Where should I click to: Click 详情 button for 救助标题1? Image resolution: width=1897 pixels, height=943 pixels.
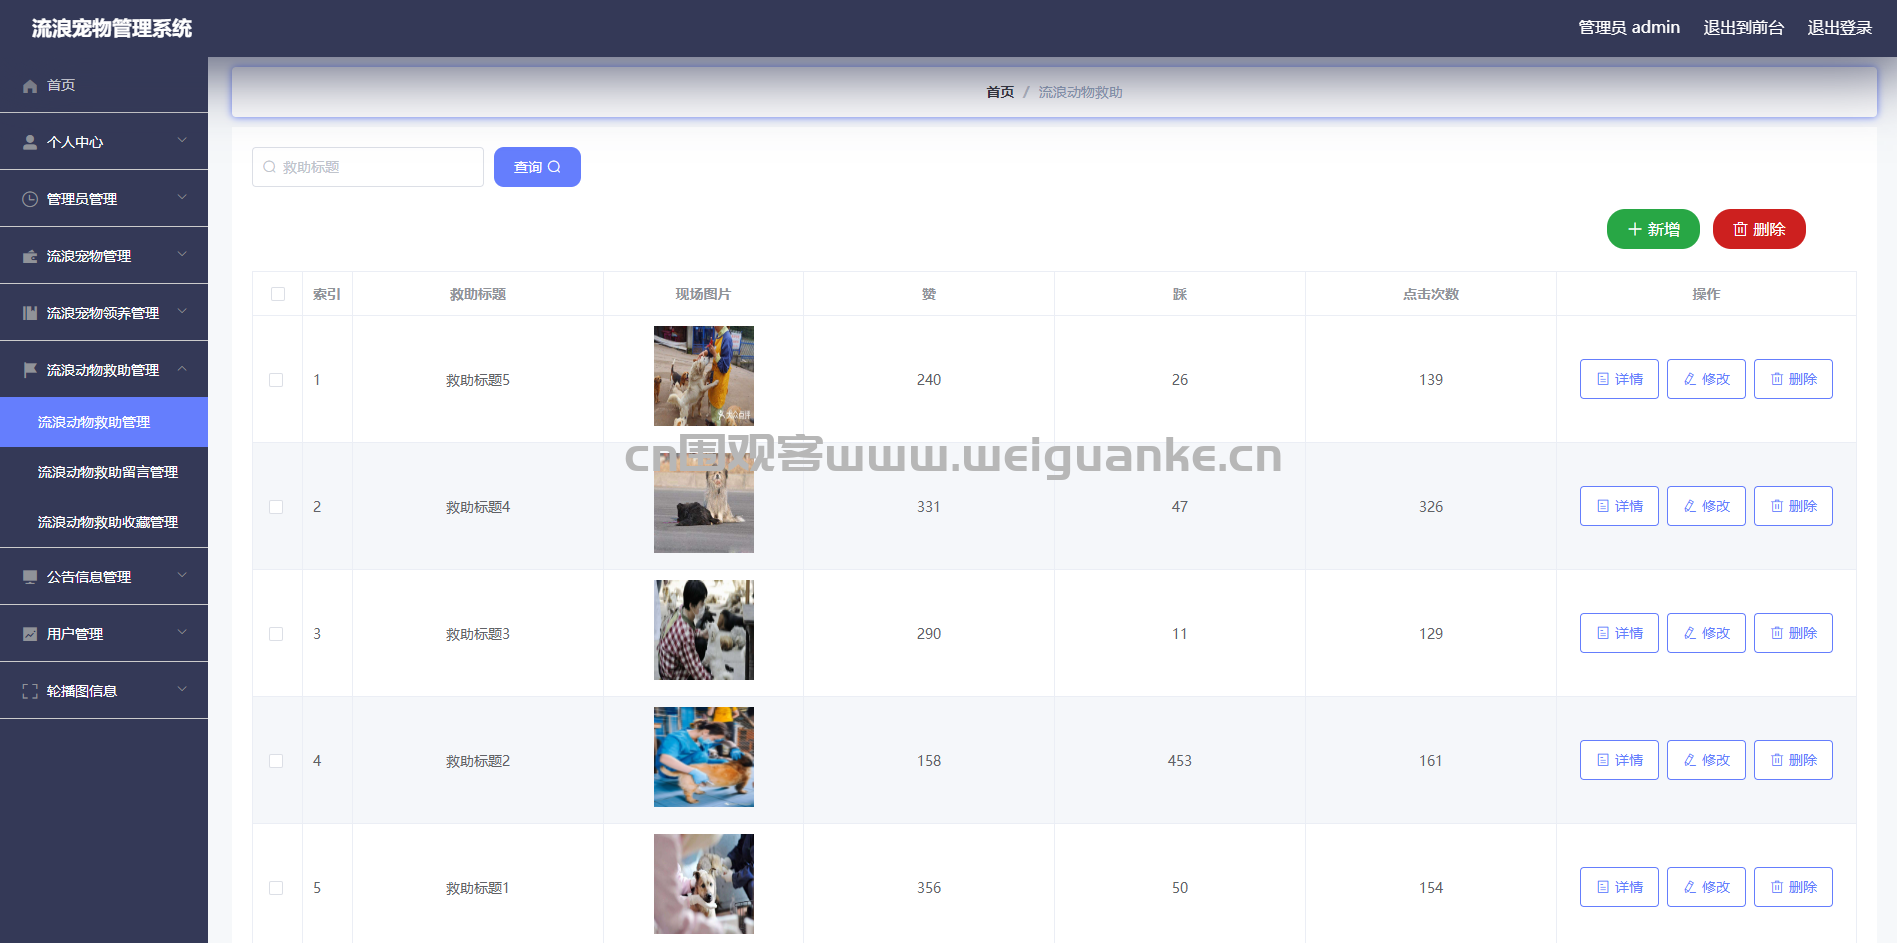pos(1619,887)
